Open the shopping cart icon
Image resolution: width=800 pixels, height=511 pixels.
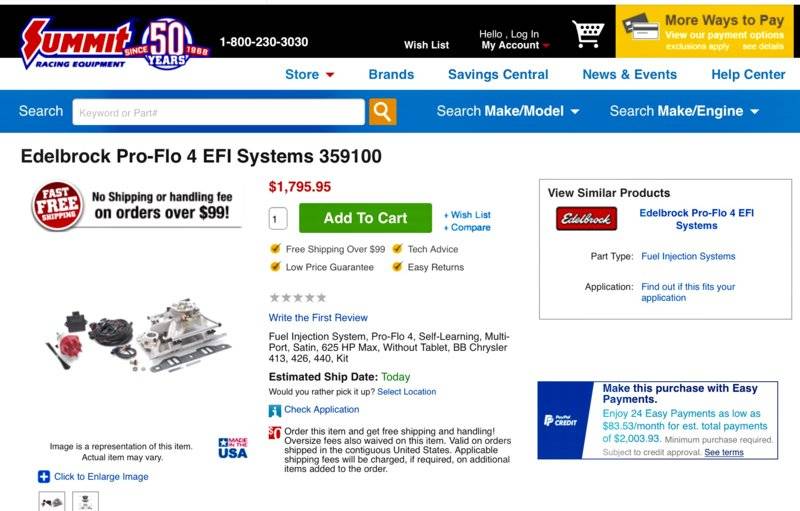coord(588,34)
